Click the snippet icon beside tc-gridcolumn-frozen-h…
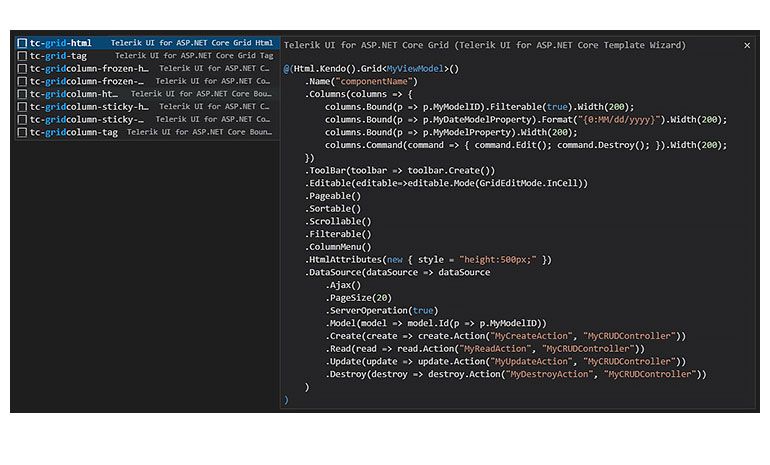The width and height of the screenshot is (770, 465). click(22, 69)
